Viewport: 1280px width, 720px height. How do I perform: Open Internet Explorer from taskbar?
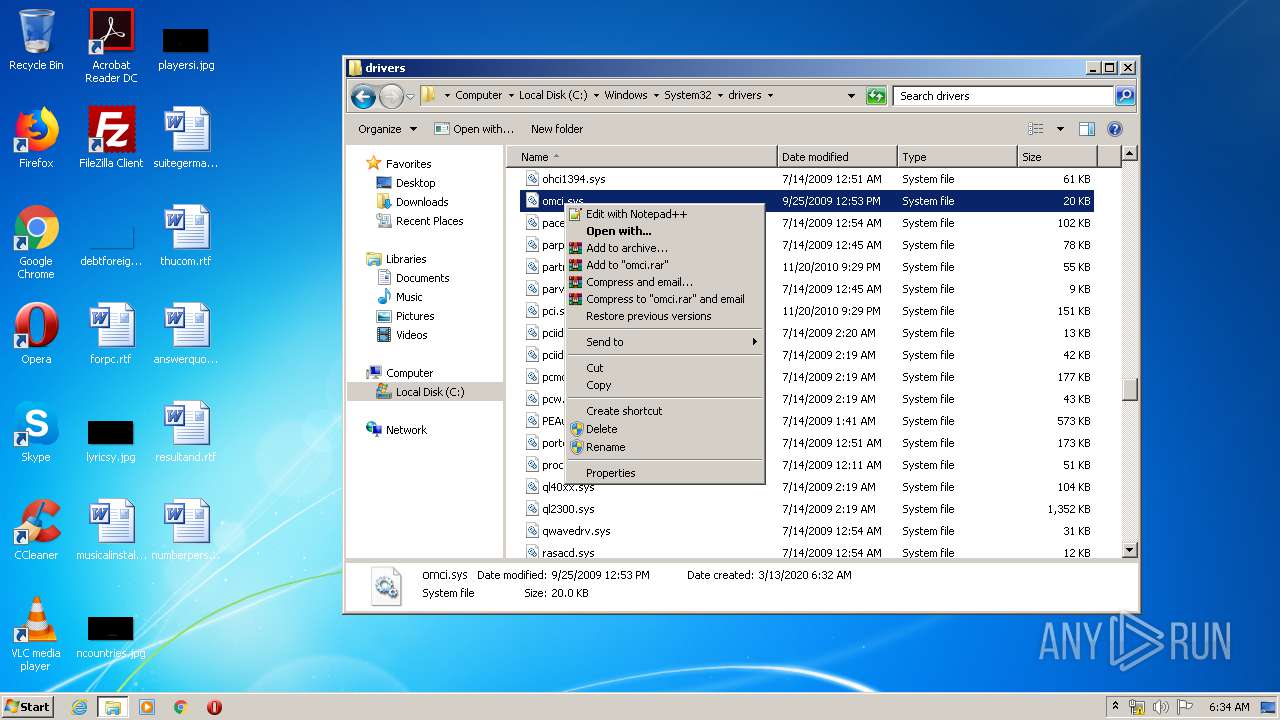(80, 707)
